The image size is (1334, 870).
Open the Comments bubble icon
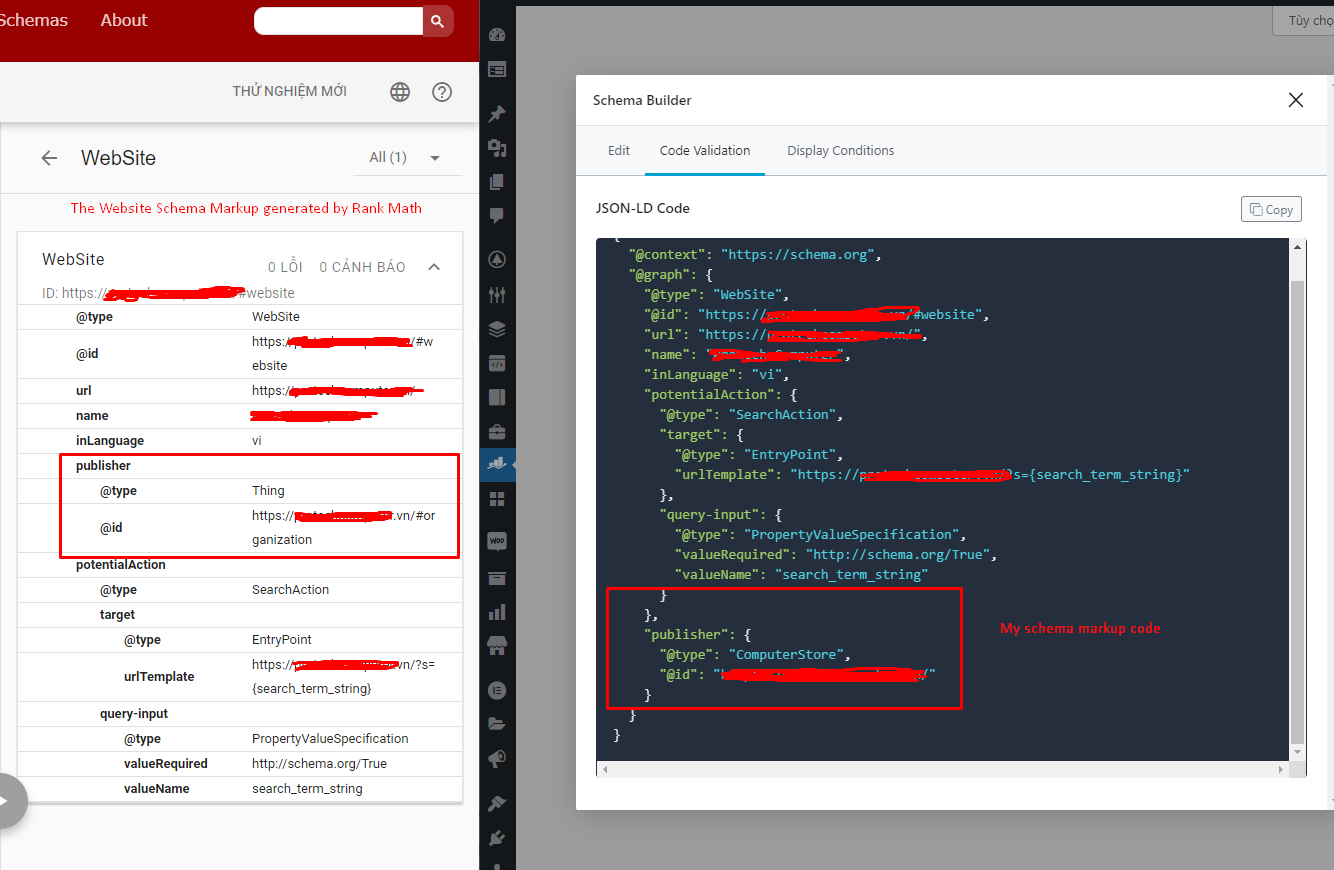pos(497,216)
